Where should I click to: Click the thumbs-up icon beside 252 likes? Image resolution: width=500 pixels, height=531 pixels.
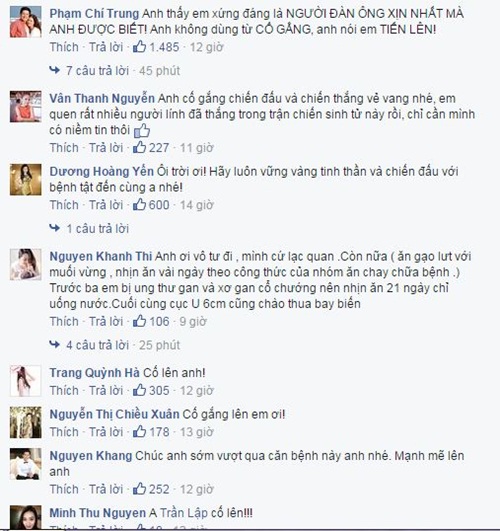tap(139, 489)
